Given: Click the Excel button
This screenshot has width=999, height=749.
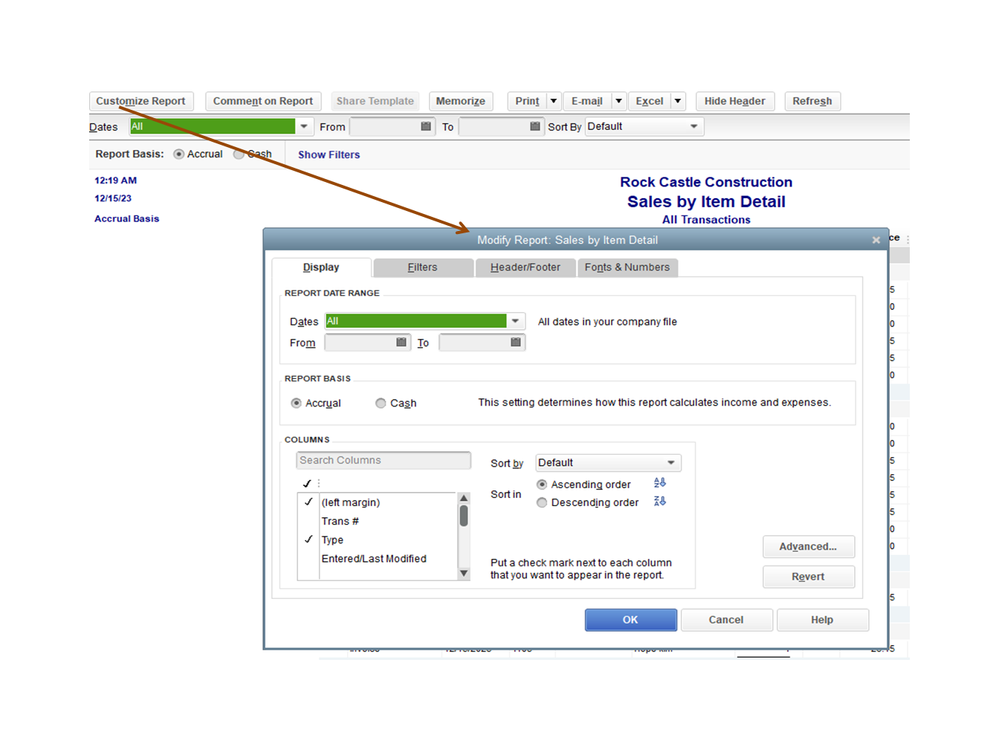Looking at the screenshot, I should click(x=649, y=101).
